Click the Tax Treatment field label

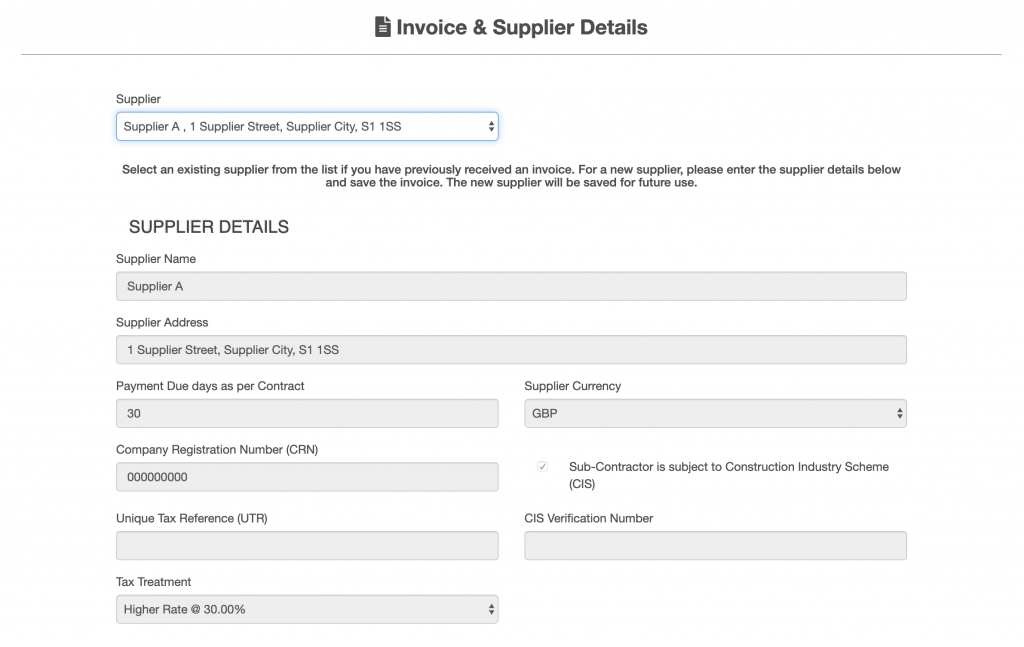pos(153,582)
